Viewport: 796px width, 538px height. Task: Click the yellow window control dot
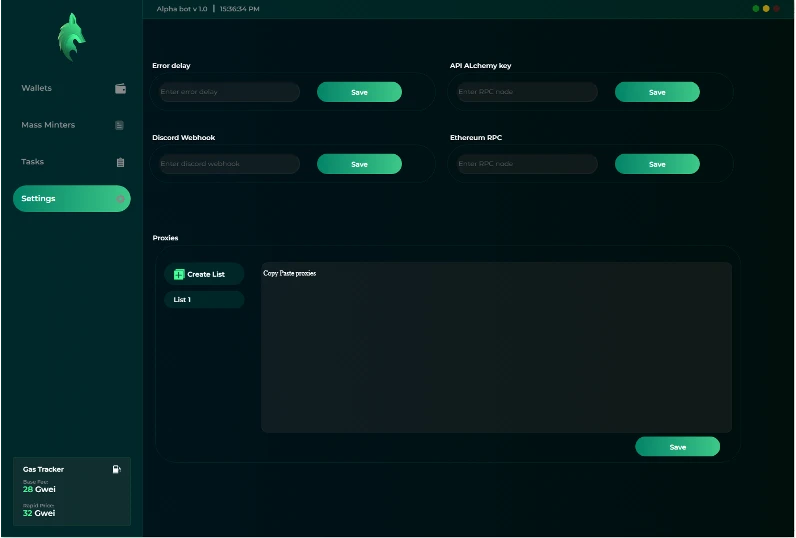point(766,9)
